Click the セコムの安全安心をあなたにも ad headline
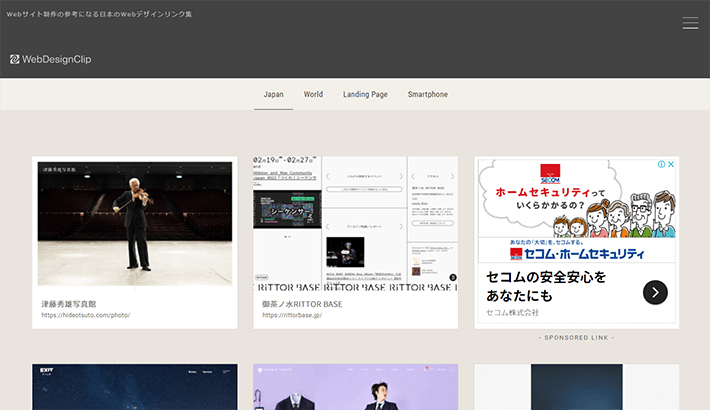The height and width of the screenshot is (410, 710). pyautogui.click(x=546, y=286)
